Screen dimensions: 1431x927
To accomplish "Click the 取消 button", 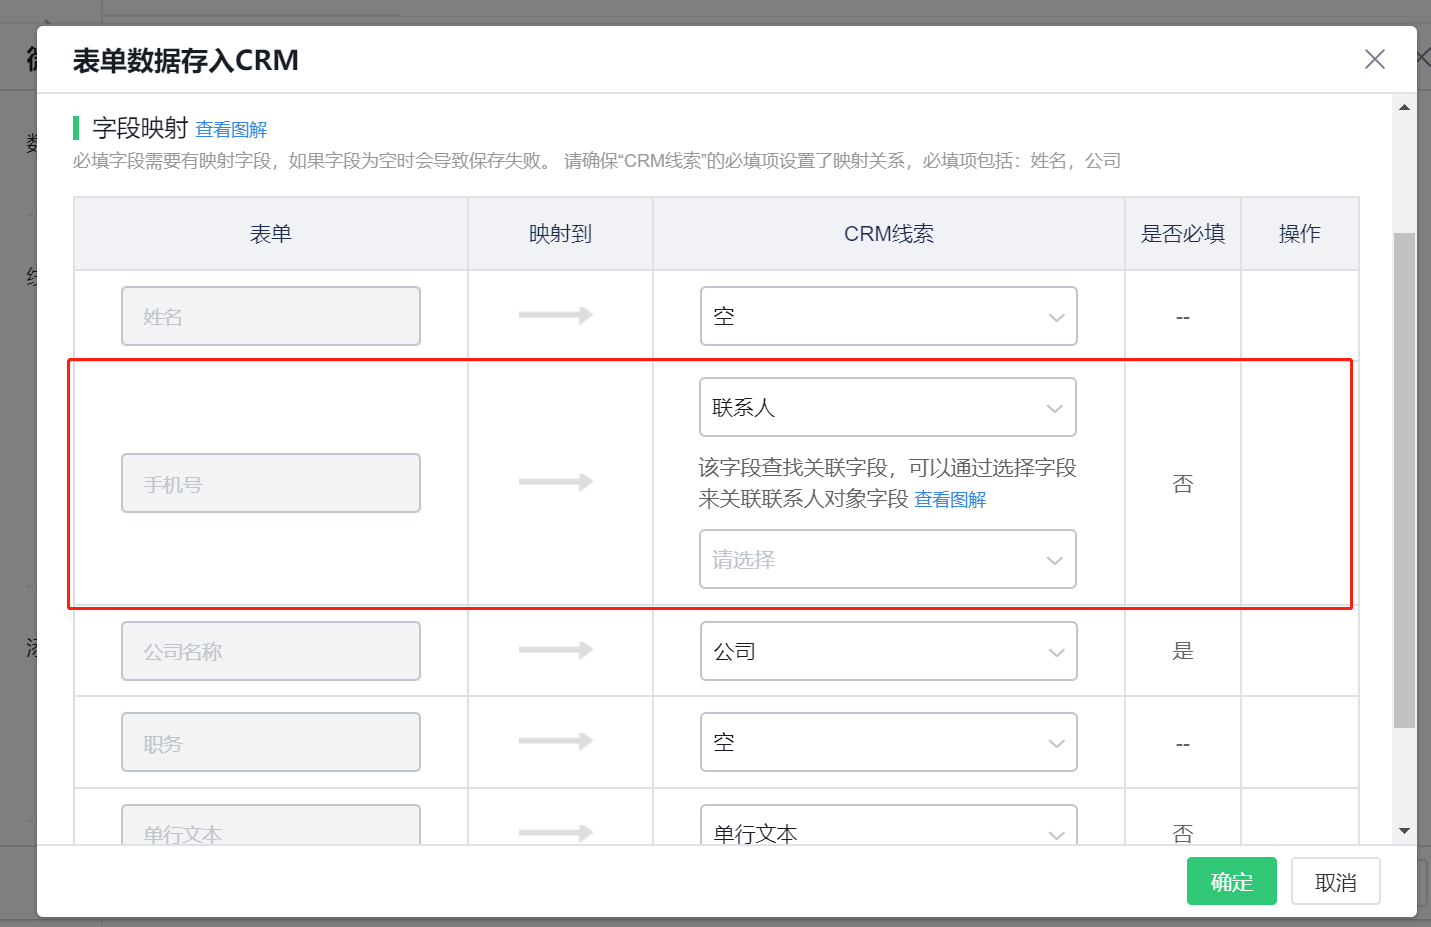I will (1335, 881).
